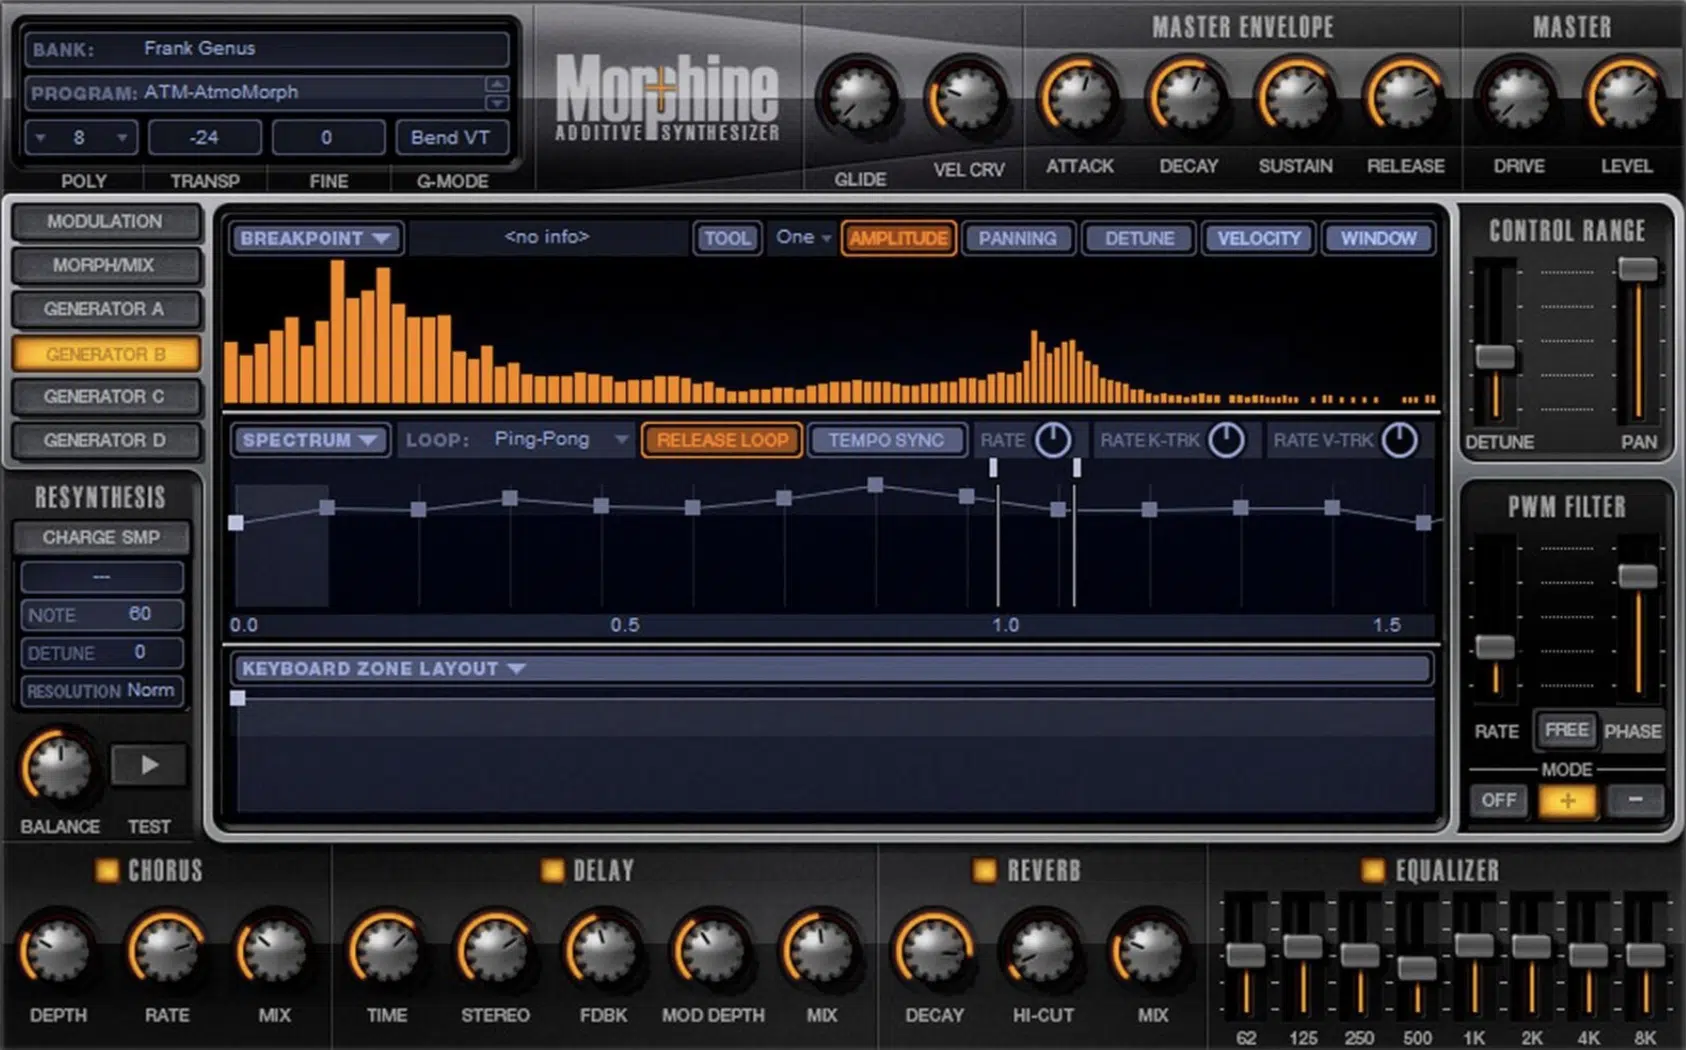Click the Charge SMP button
1686x1050 pixels.
pos(101,537)
